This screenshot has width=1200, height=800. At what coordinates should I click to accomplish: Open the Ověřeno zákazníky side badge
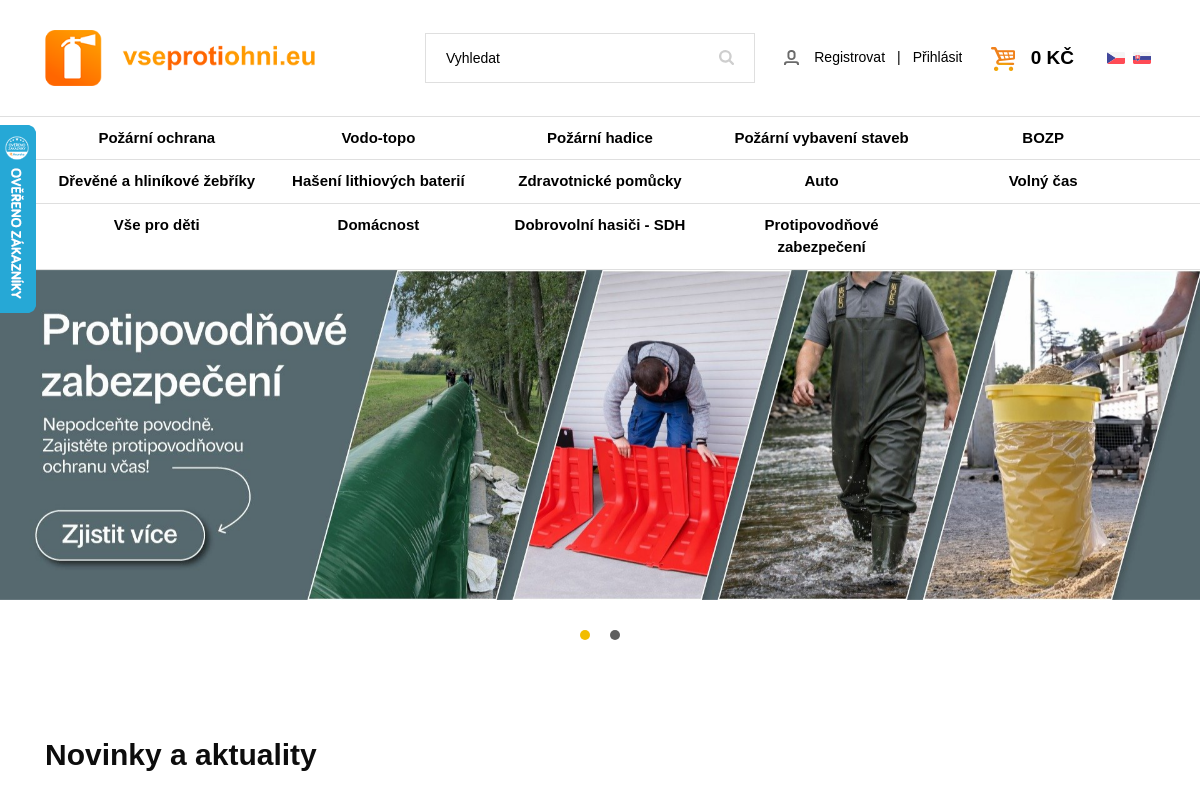click(x=17, y=219)
